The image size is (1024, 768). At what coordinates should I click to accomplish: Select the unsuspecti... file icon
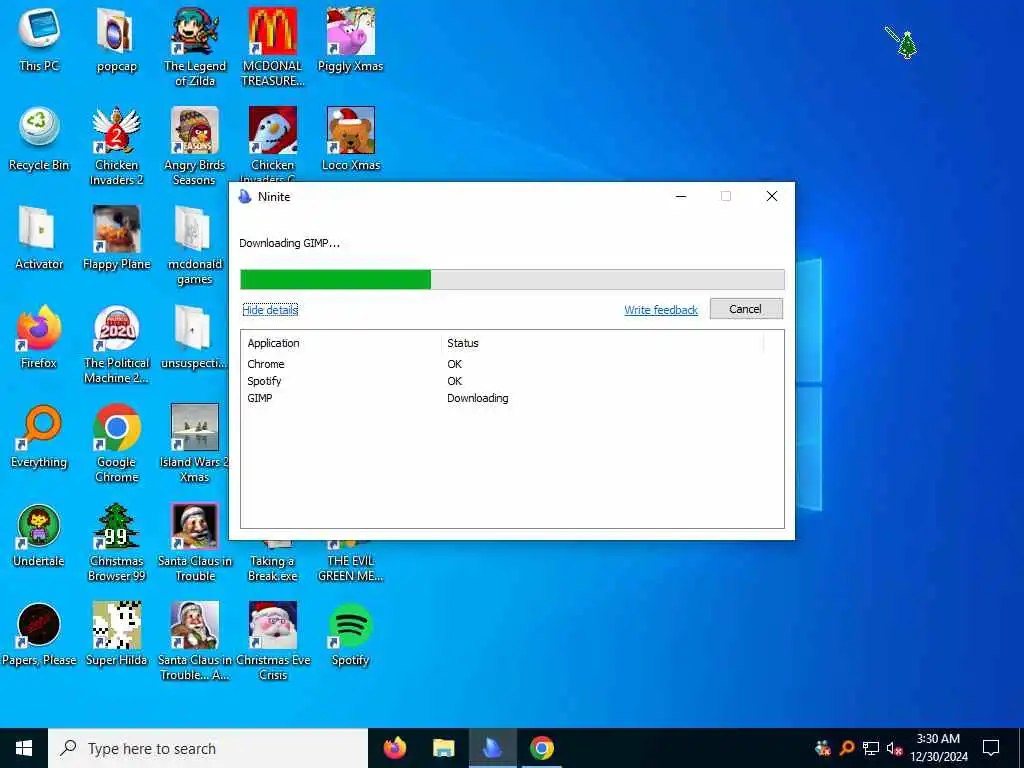(x=195, y=337)
